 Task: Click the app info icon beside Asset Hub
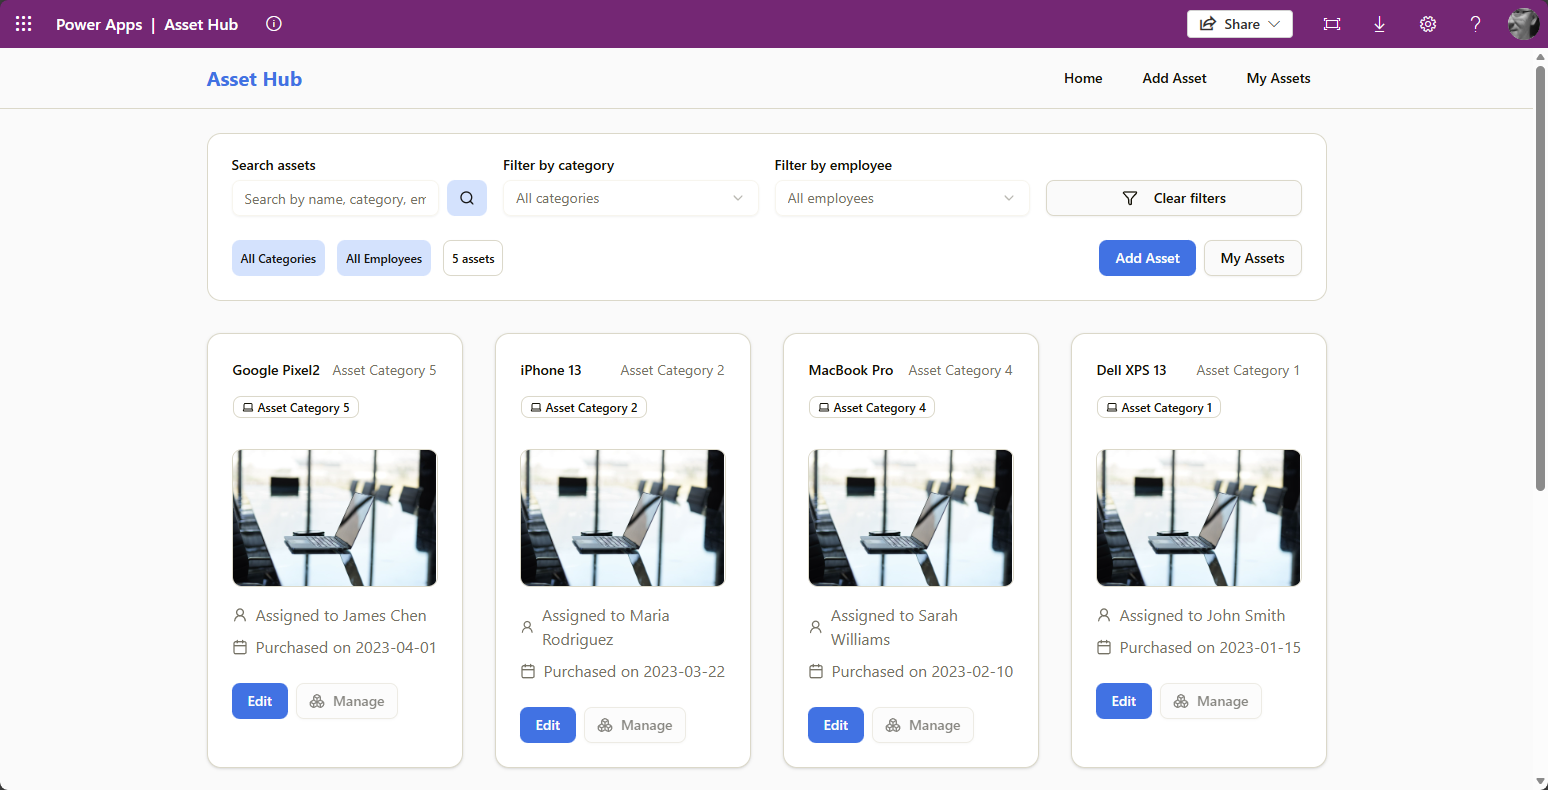274,24
